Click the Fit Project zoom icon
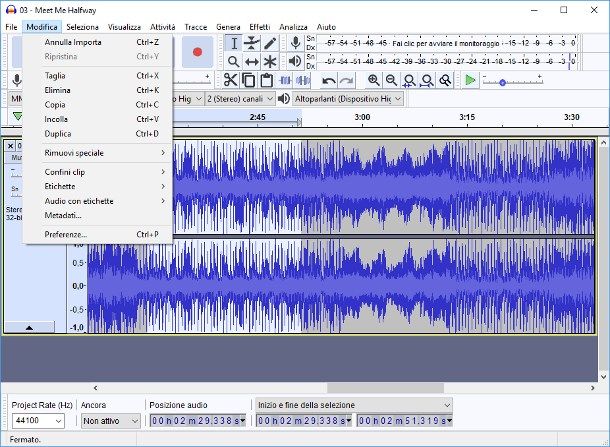Image resolution: width=610 pixels, height=447 pixels. [427, 81]
